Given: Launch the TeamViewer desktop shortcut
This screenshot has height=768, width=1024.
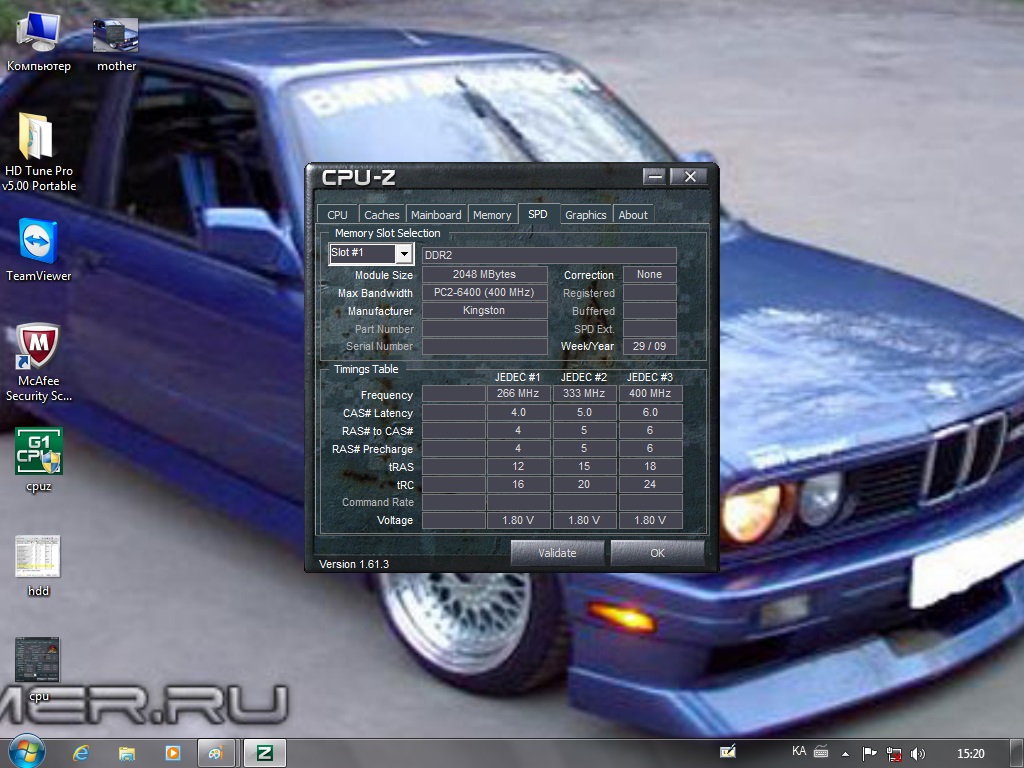Looking at the screenshot, I should (39, 249).
